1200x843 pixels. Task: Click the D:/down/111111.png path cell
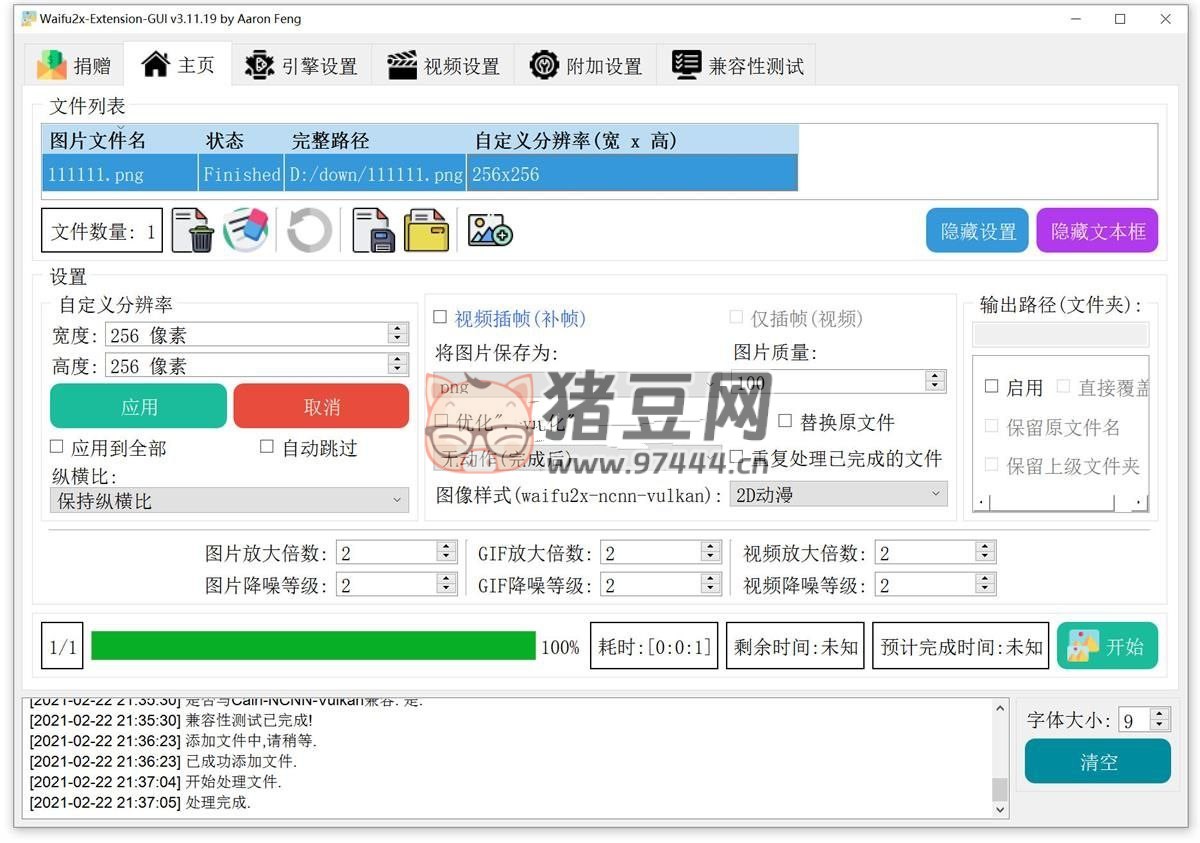pos(375,173)
